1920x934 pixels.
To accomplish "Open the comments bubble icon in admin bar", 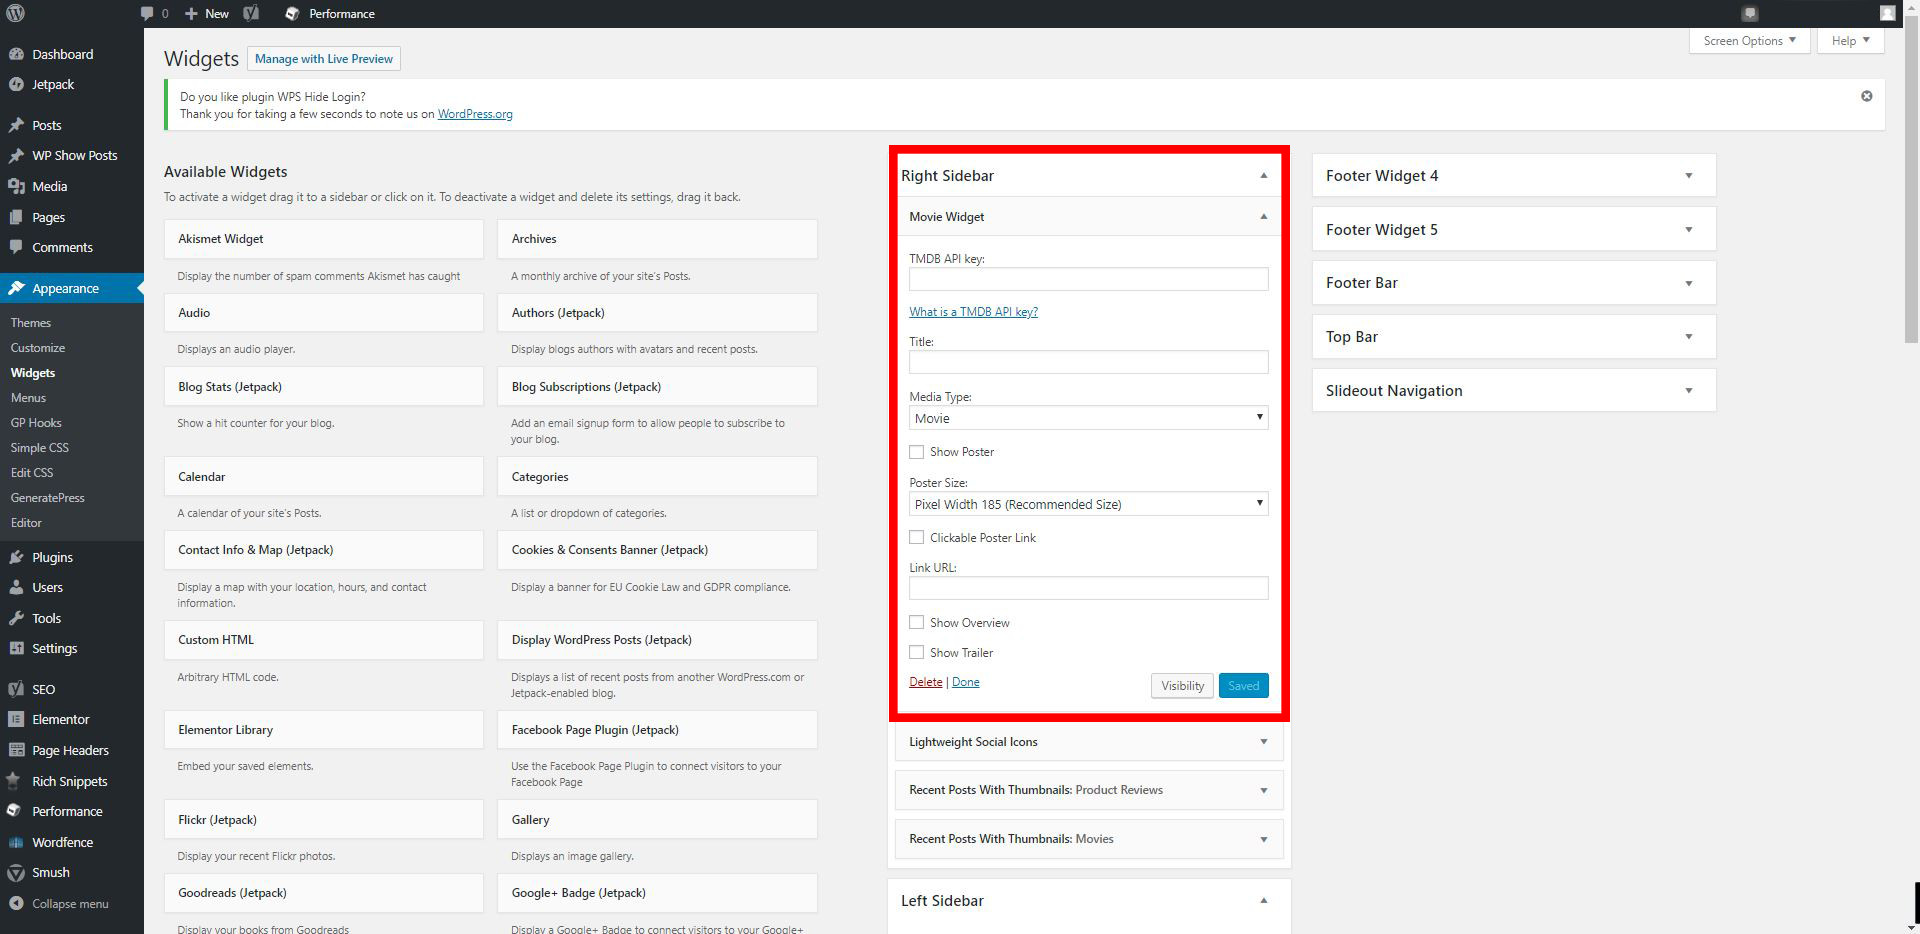I will [x=147, y=13].
